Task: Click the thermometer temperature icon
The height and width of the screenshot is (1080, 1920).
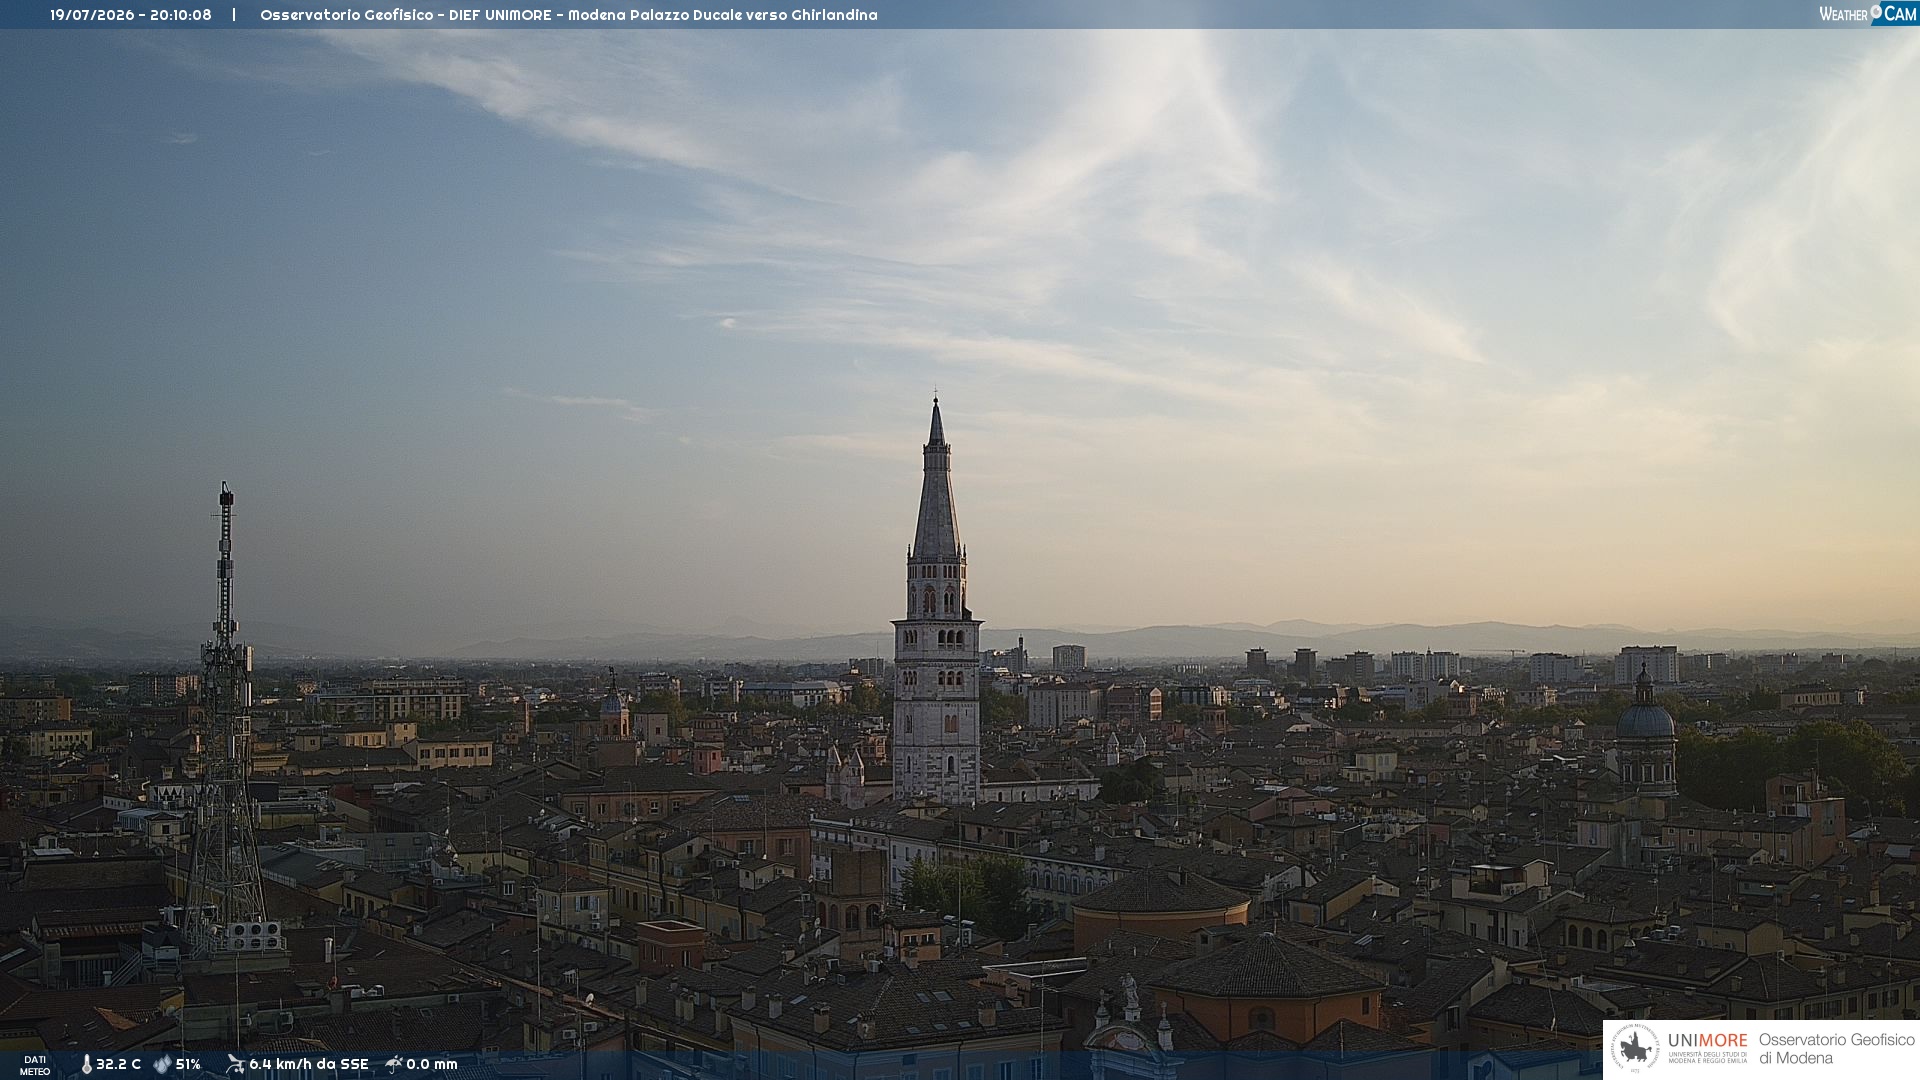Action: point(86,1065)
